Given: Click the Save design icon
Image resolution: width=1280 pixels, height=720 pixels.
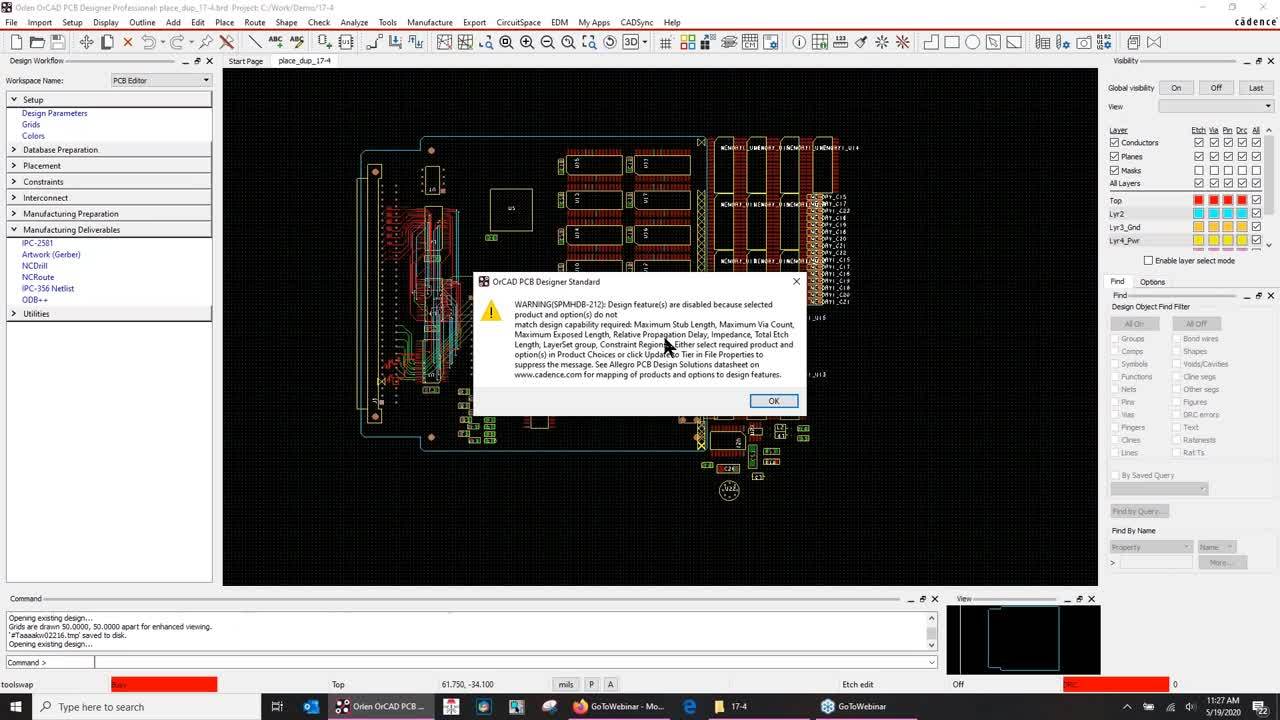Looking at the screenshot, I should coord(58,42).
